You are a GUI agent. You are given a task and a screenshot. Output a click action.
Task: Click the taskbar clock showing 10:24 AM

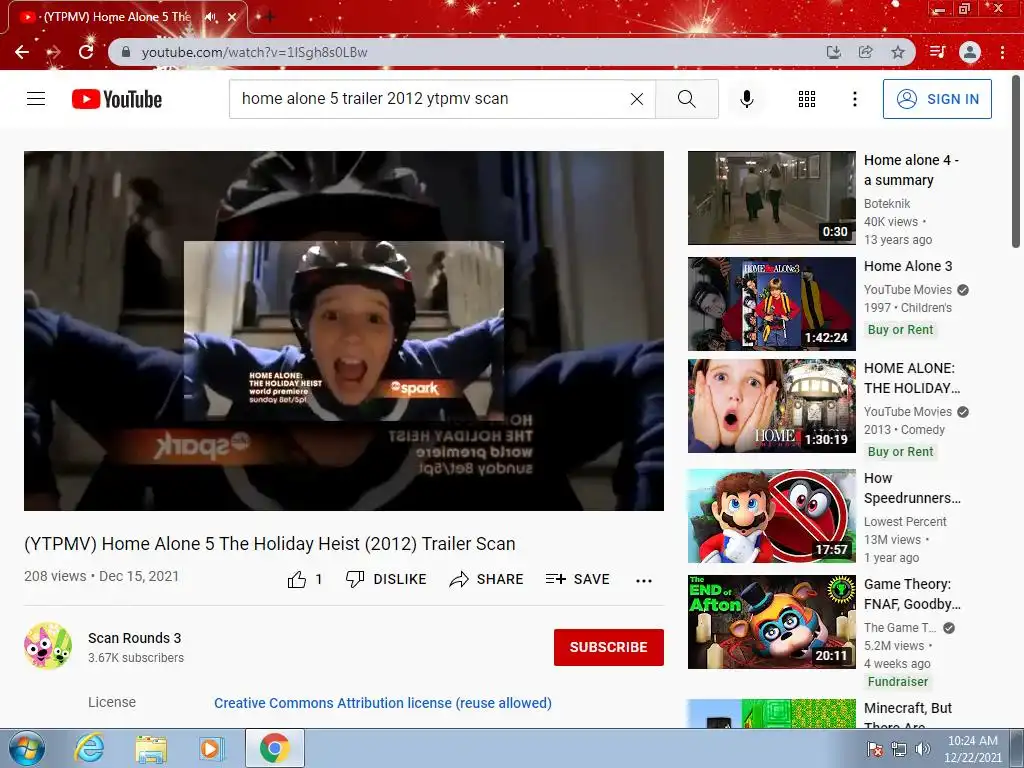pyautogui.click(x=972, y=749)
